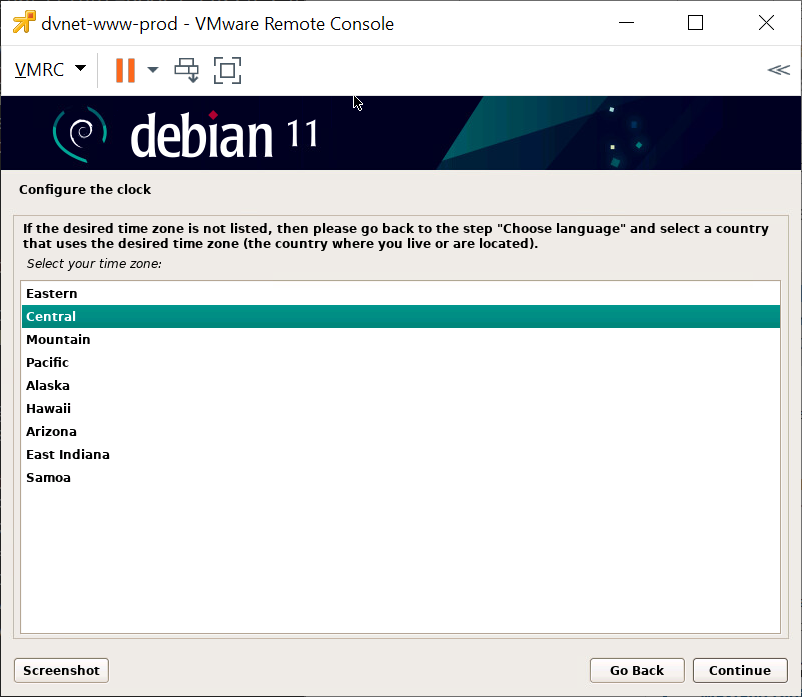This screenshot has width=802, height=697.
Task: Click Send Ctrl+Alt+Del toolbar icon
Action: 187,70
